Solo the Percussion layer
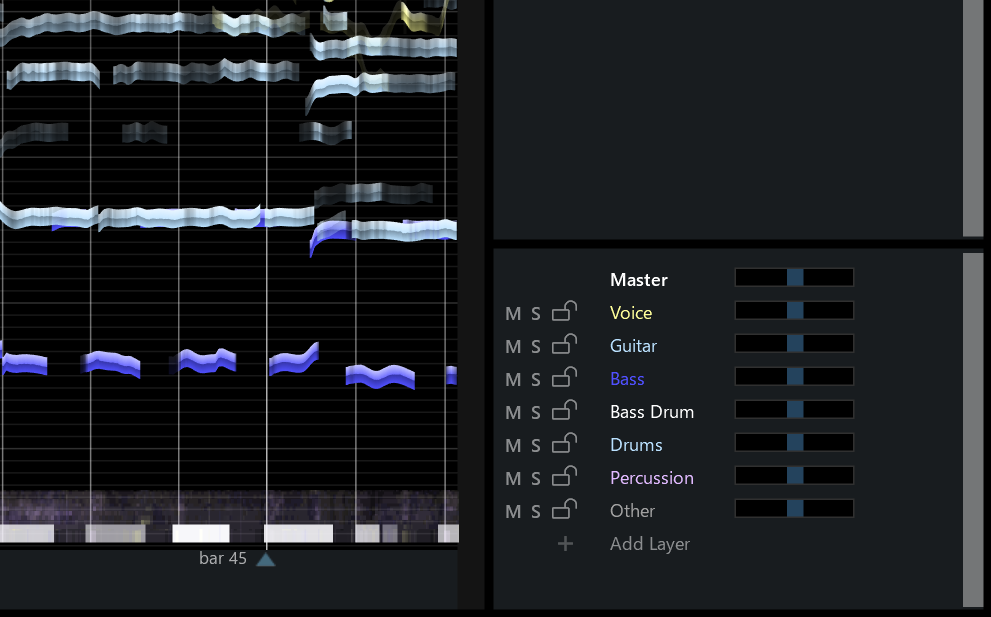The image size is (991, 617). [x=536, y=479]
